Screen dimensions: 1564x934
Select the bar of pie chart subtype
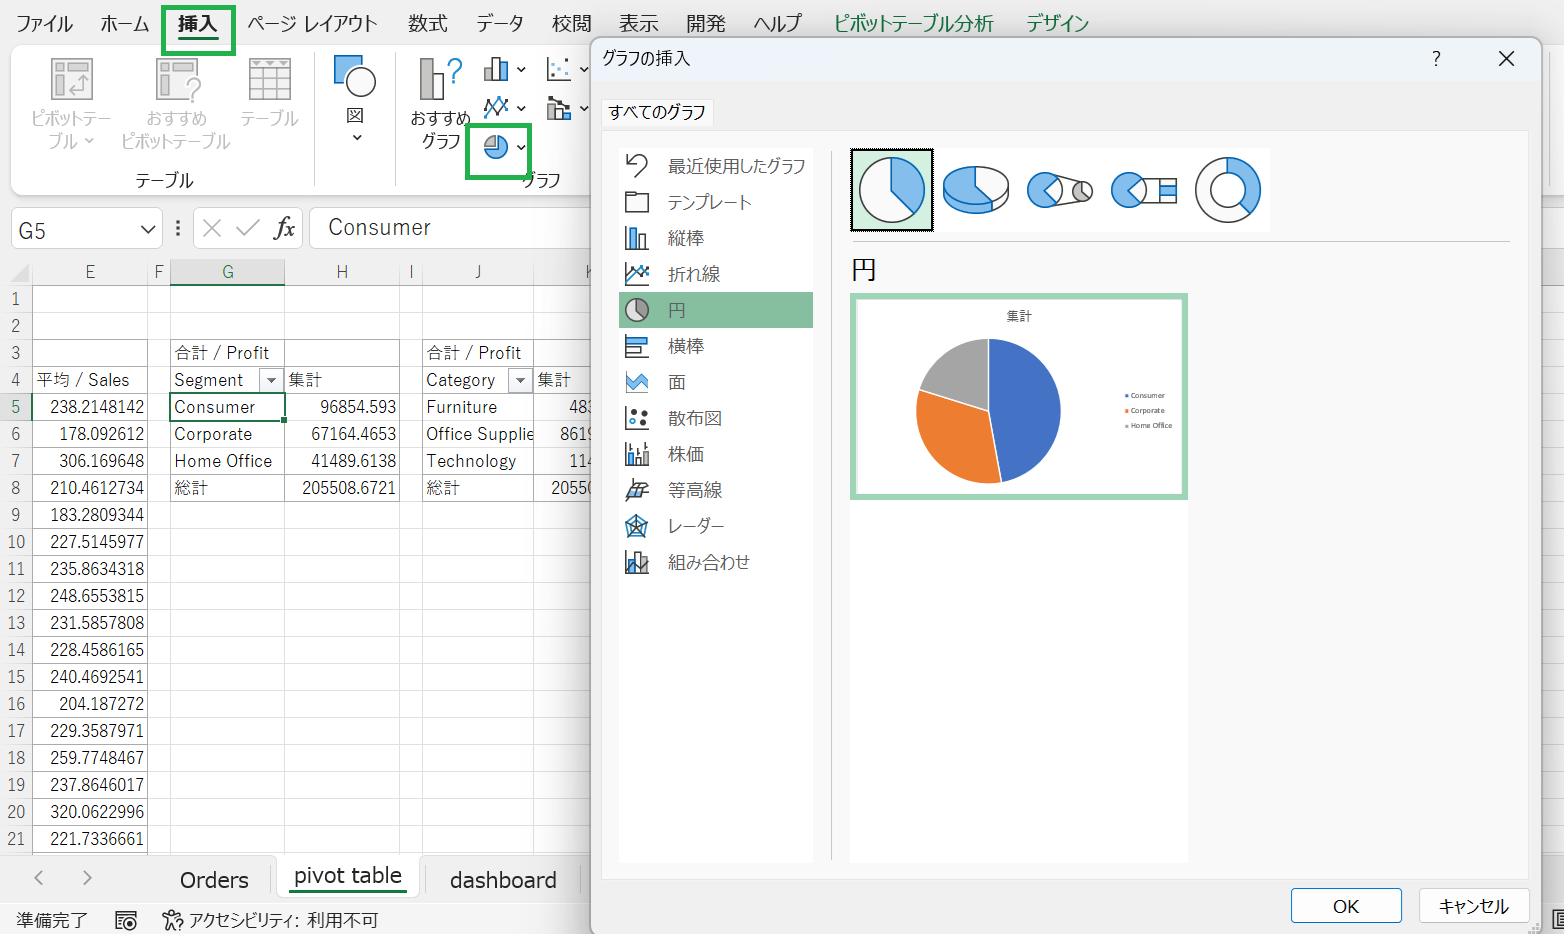tap(1144, 190)
